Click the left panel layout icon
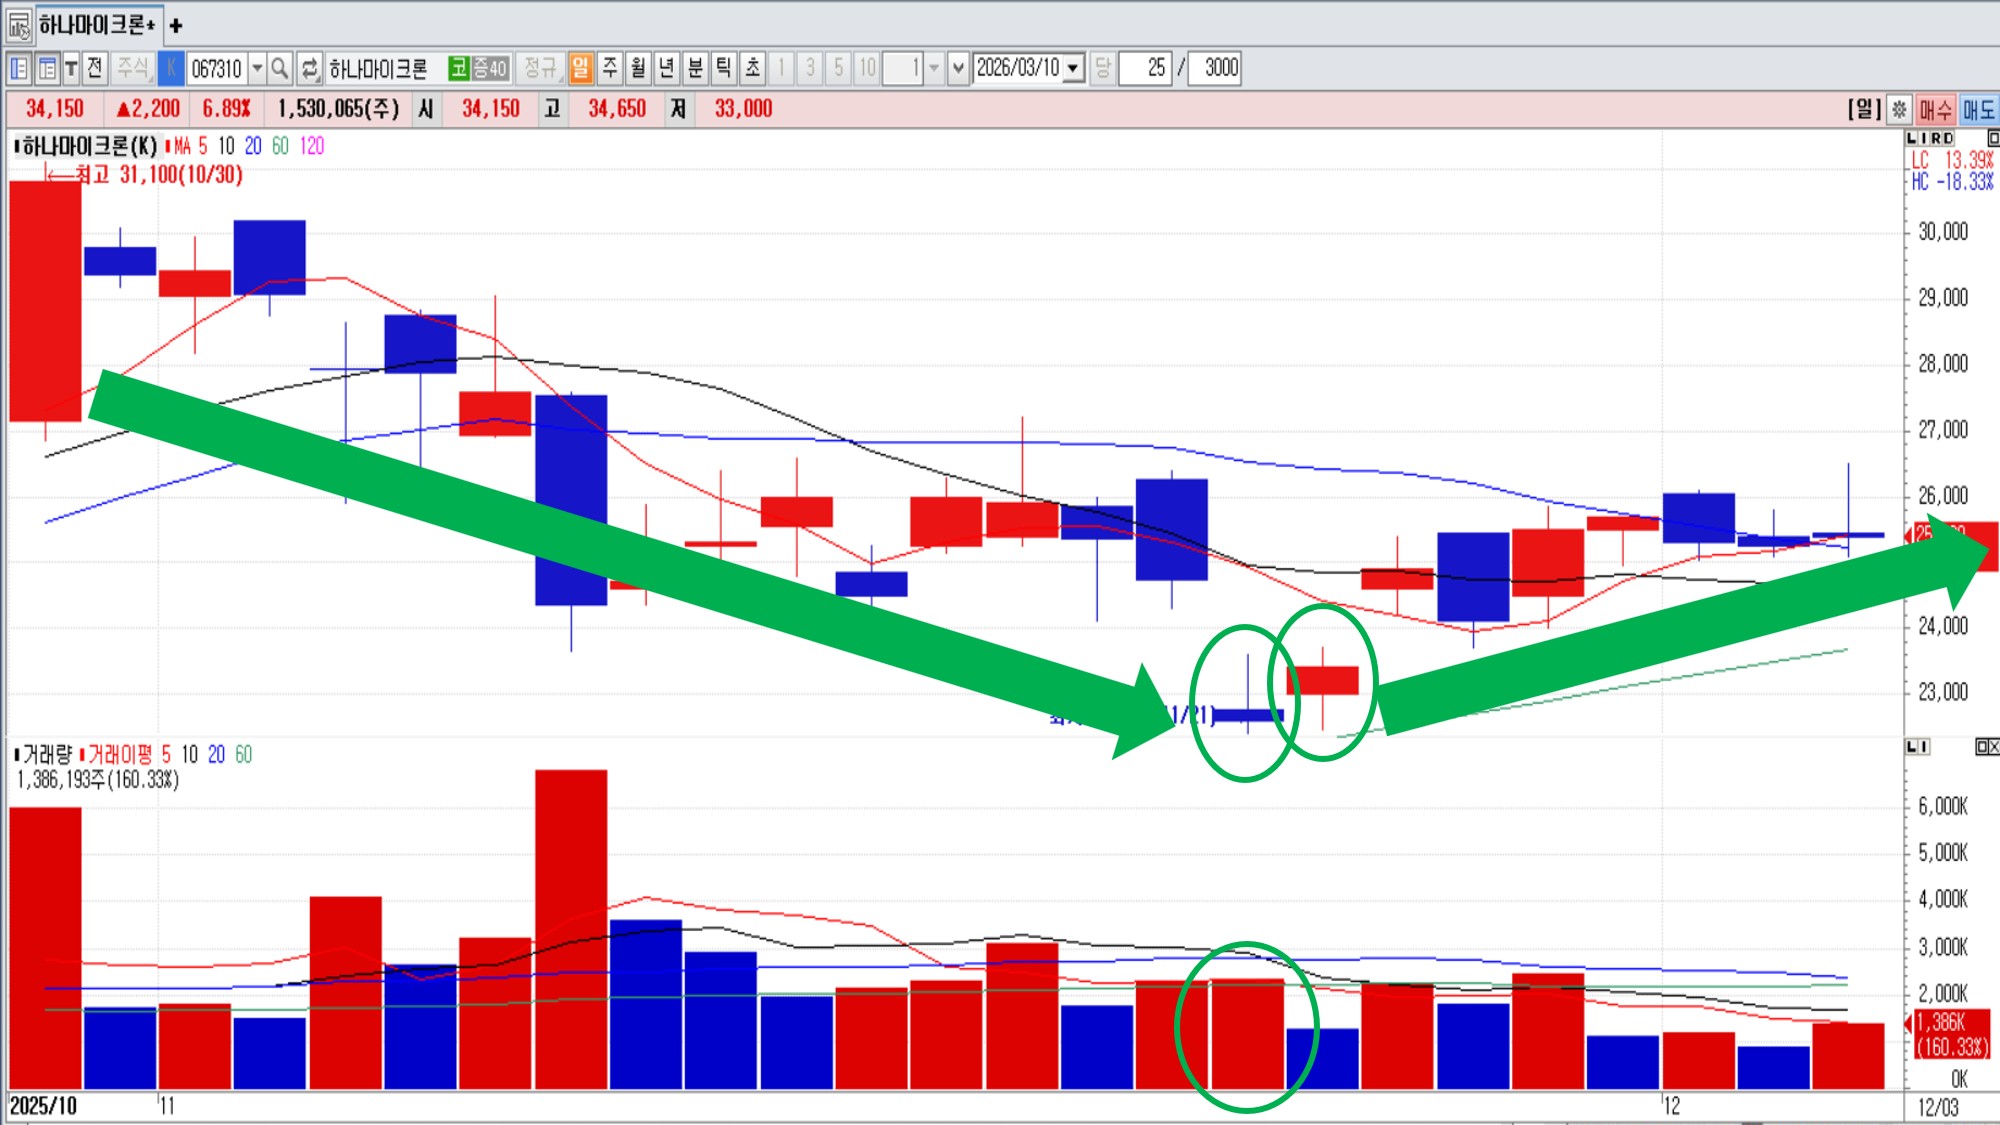The image size is (2000, 1125). click(x=19, y=68)
